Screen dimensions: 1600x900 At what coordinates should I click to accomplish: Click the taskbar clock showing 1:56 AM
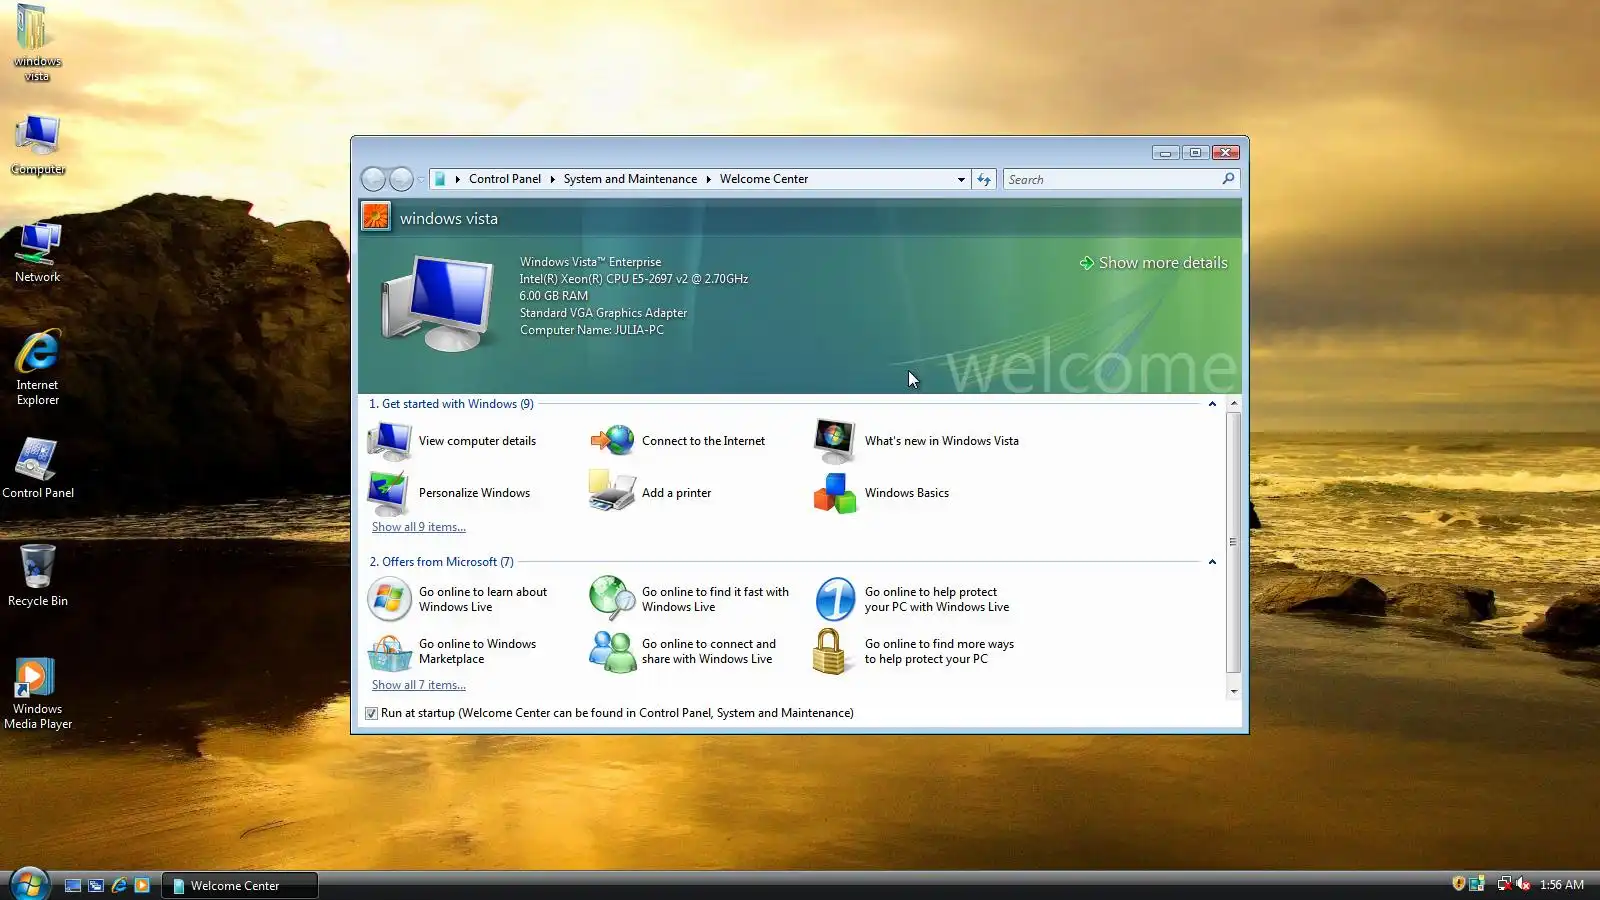pos(1562,884)
